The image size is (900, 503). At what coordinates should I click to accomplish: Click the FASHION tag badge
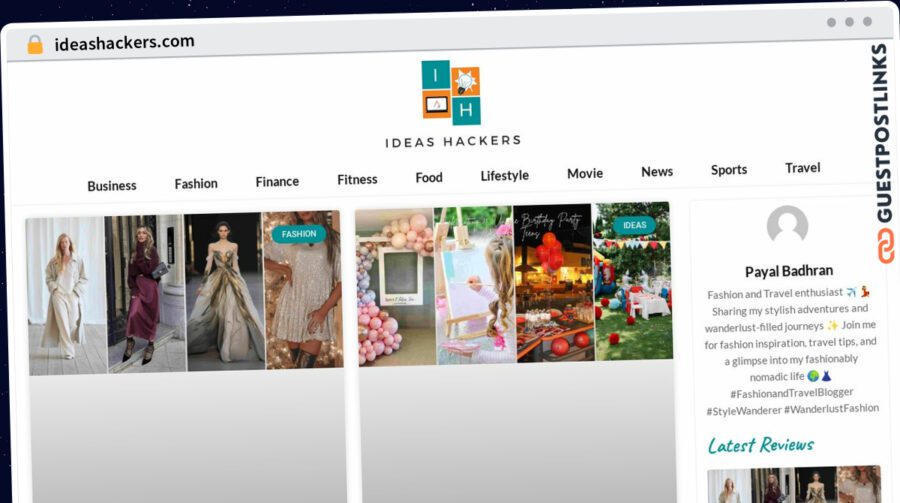(x=299, y=234)
